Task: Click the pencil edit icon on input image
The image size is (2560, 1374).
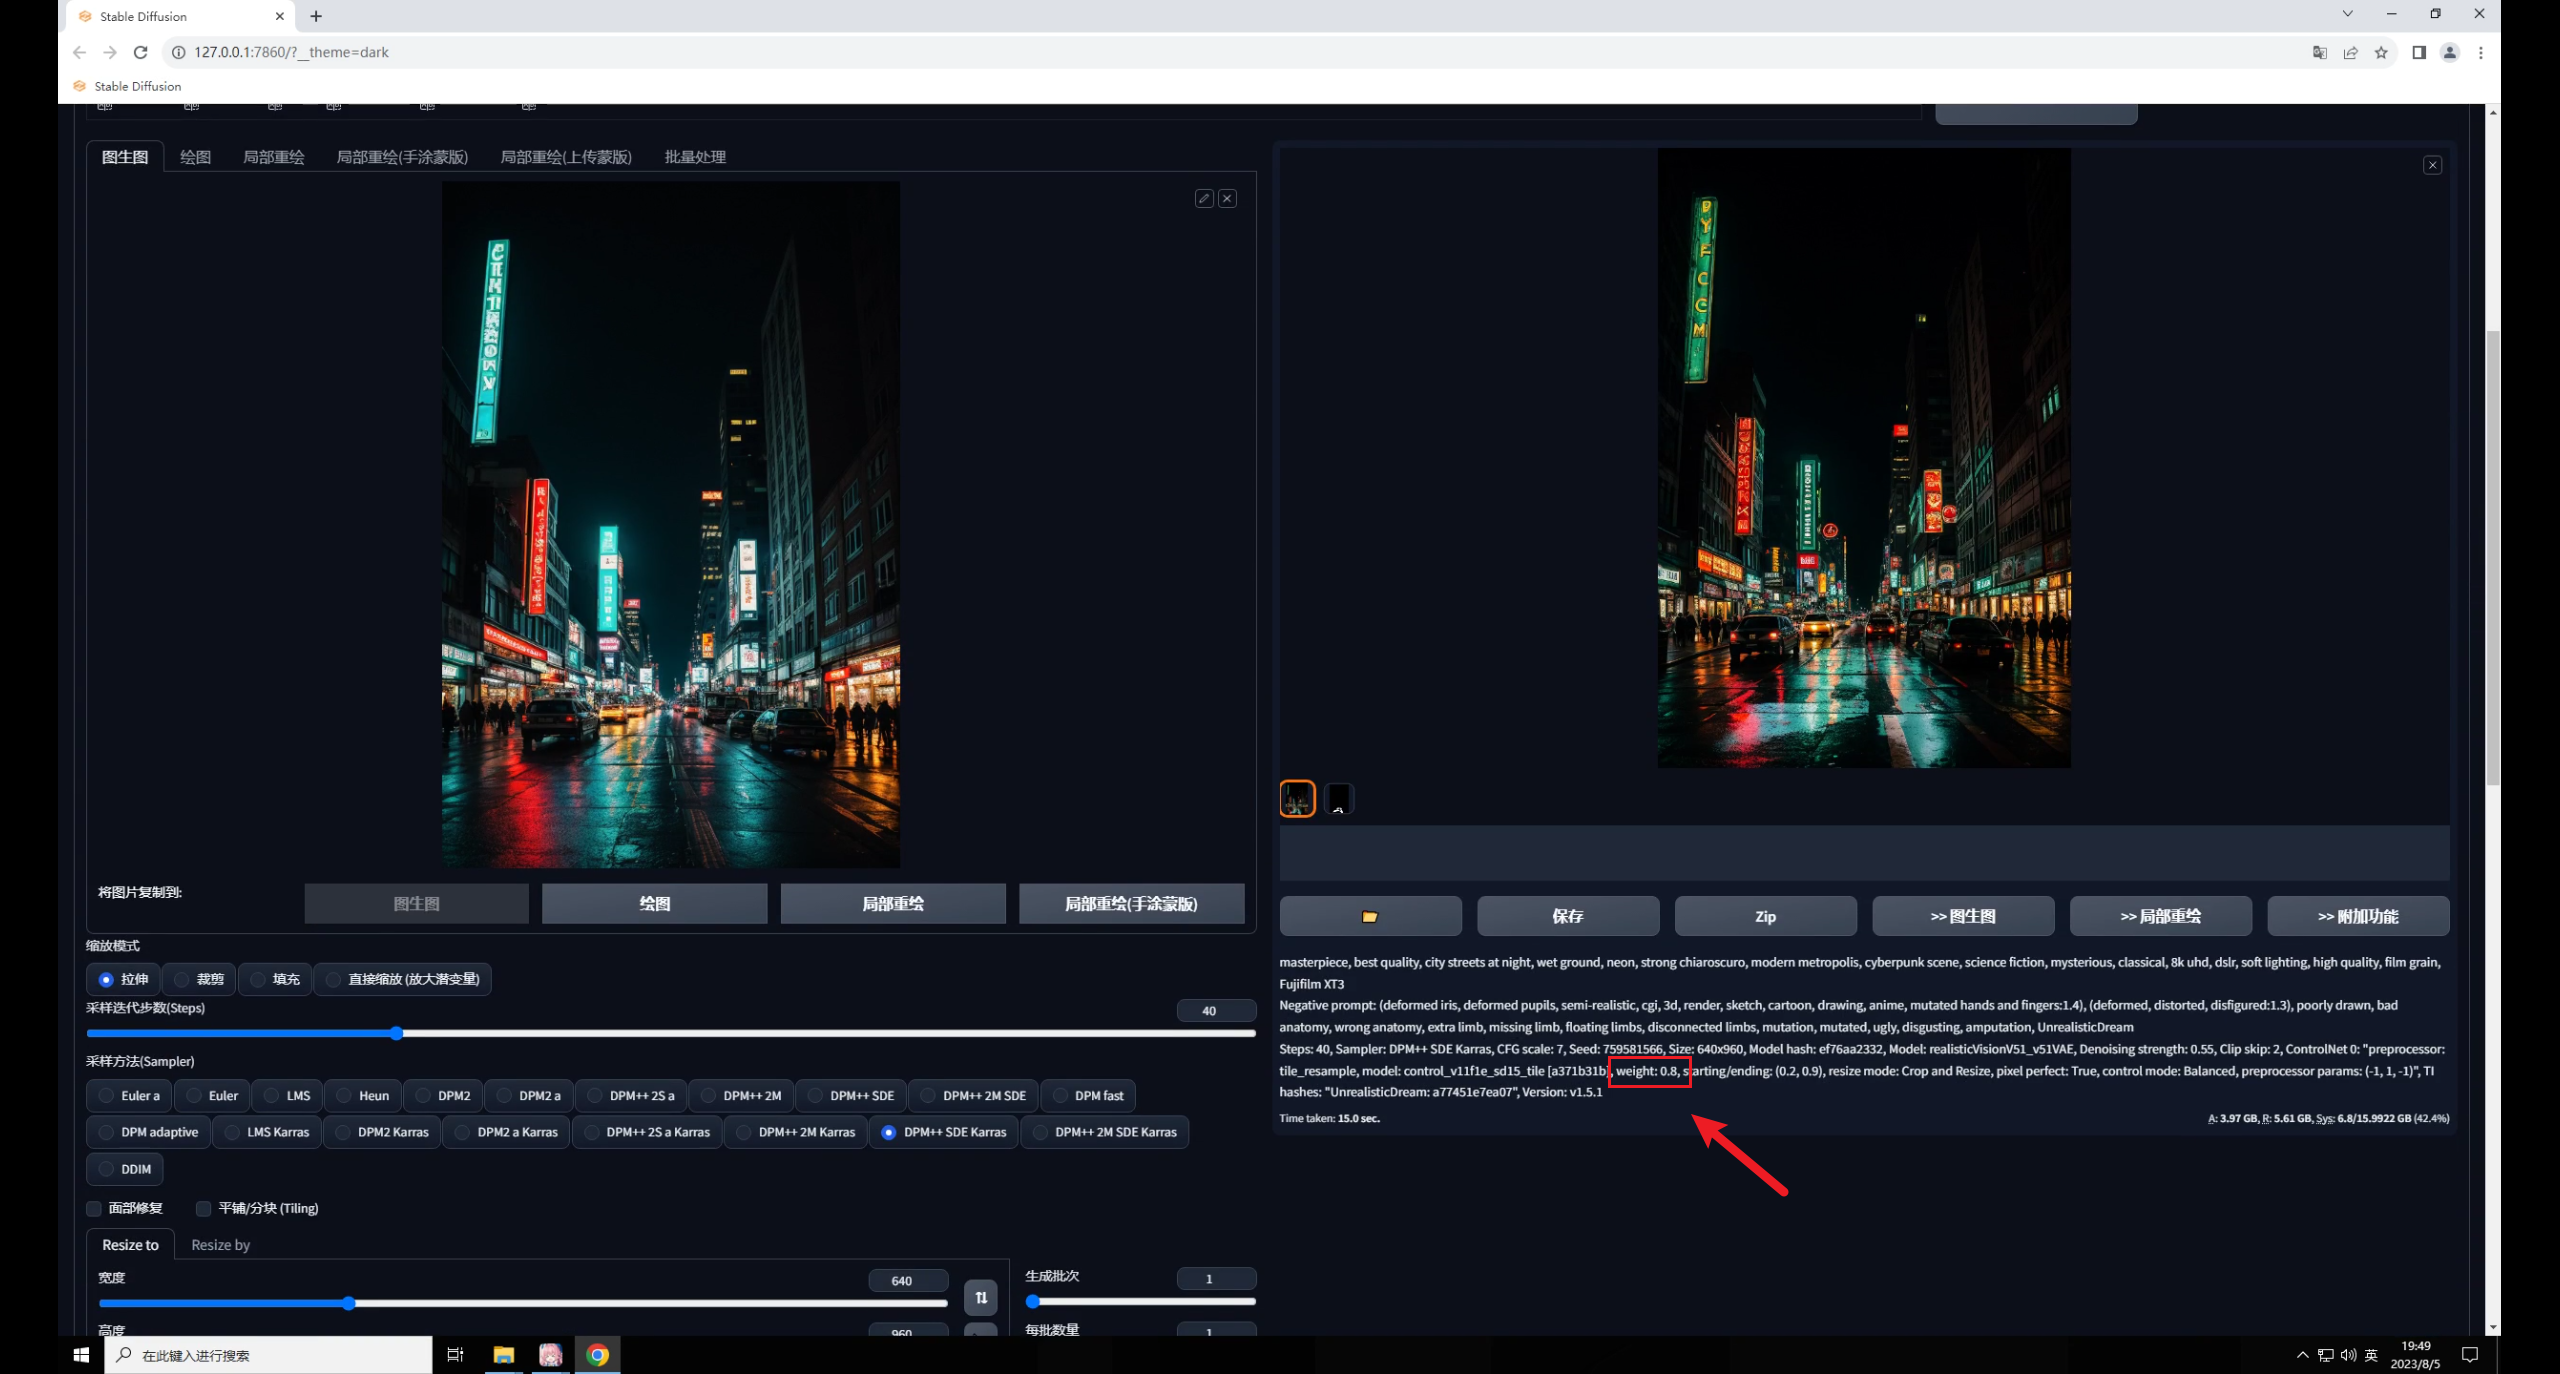Action: point(1204,199)
